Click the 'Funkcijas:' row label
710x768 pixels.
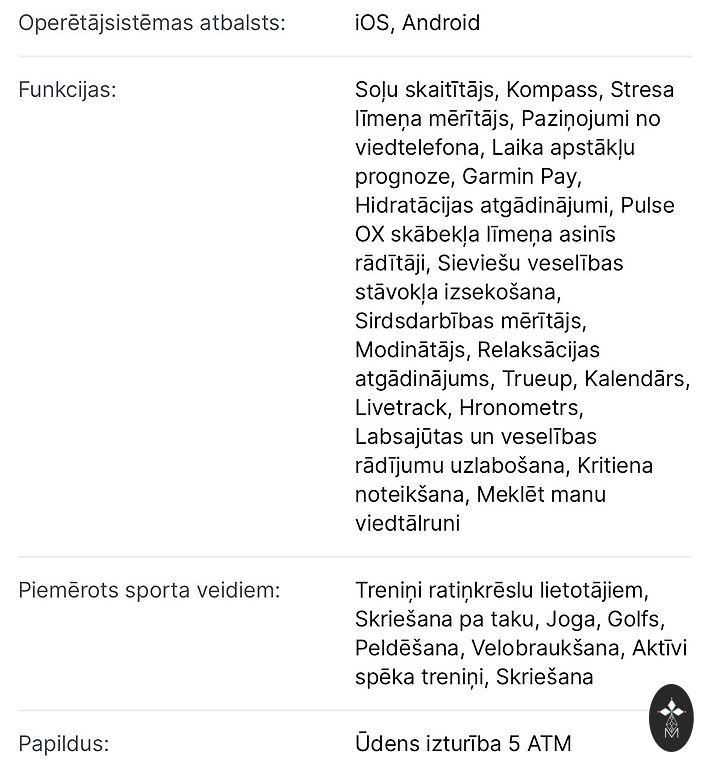tap(67, 89)
